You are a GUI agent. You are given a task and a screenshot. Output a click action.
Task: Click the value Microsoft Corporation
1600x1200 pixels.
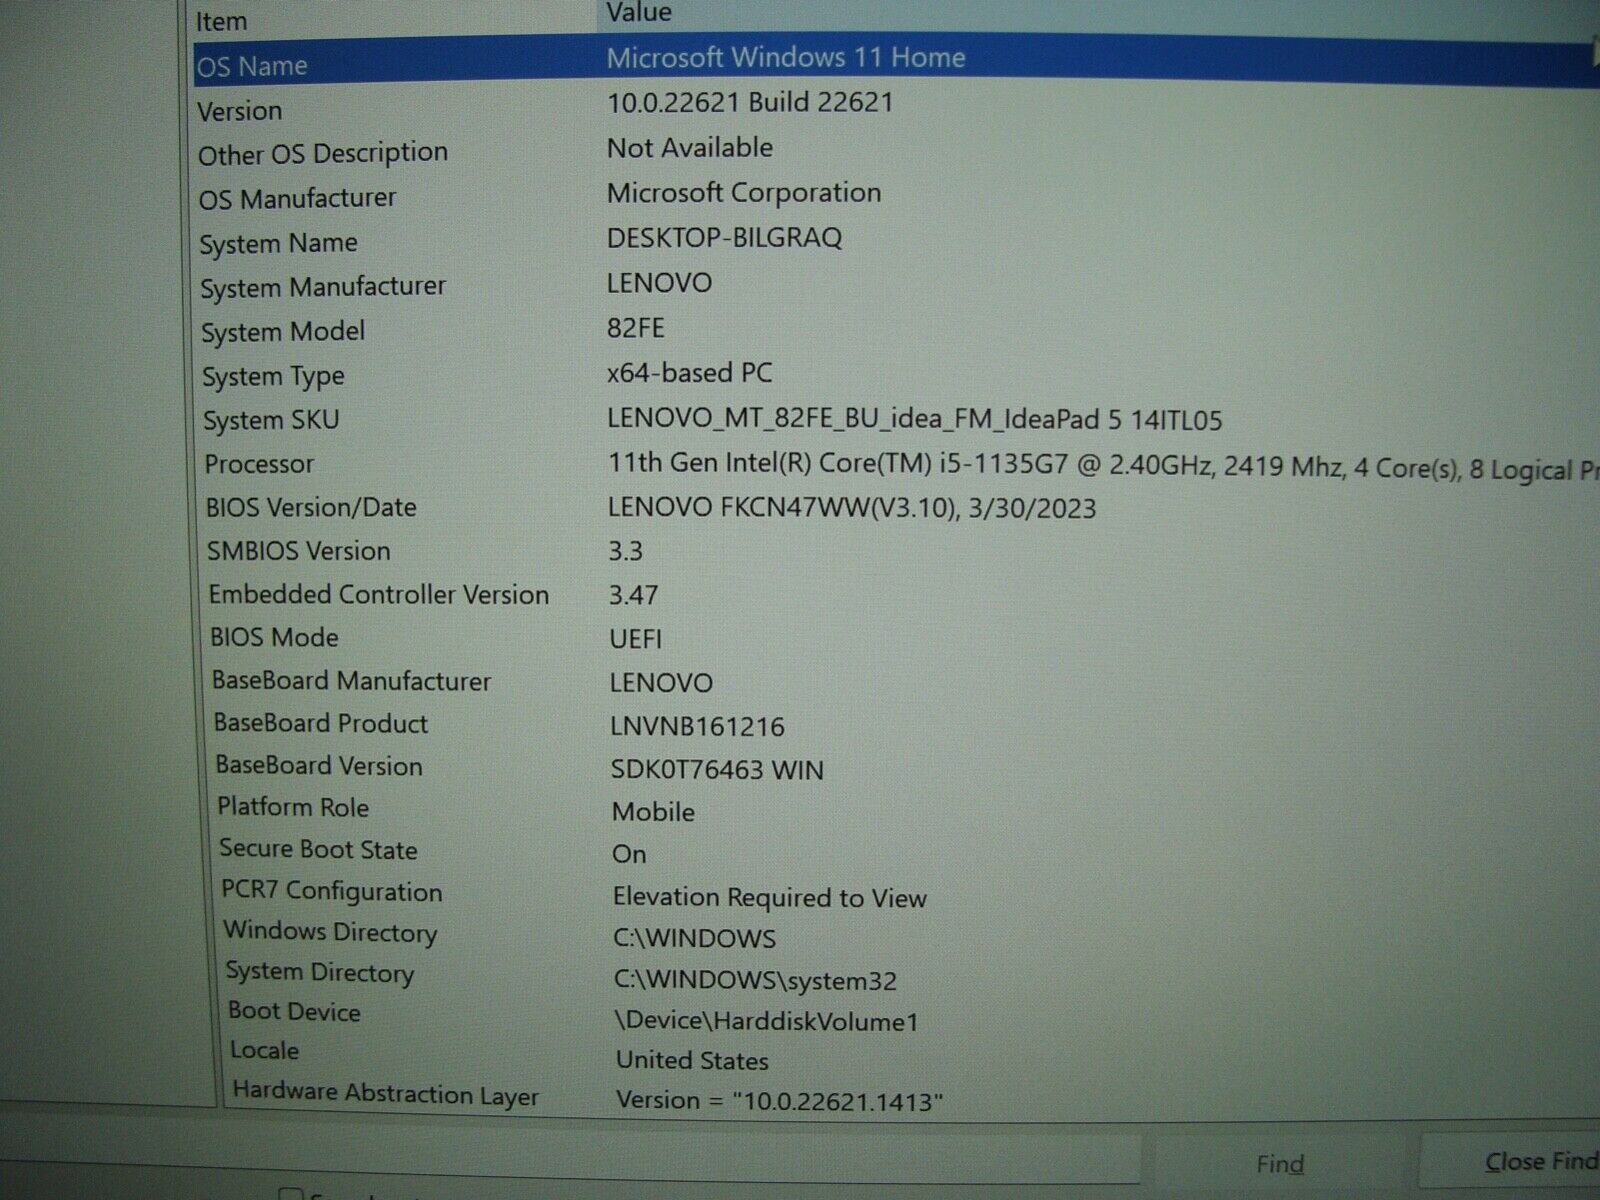pos(744,192)
